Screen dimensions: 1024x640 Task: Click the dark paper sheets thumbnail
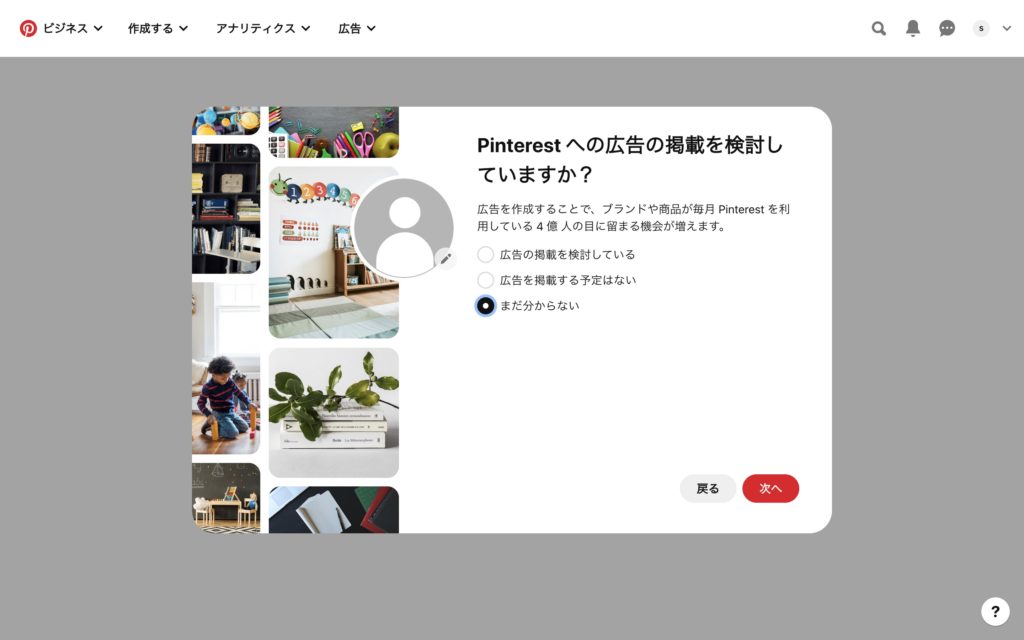pyautogui.click(x=334, y=509)
